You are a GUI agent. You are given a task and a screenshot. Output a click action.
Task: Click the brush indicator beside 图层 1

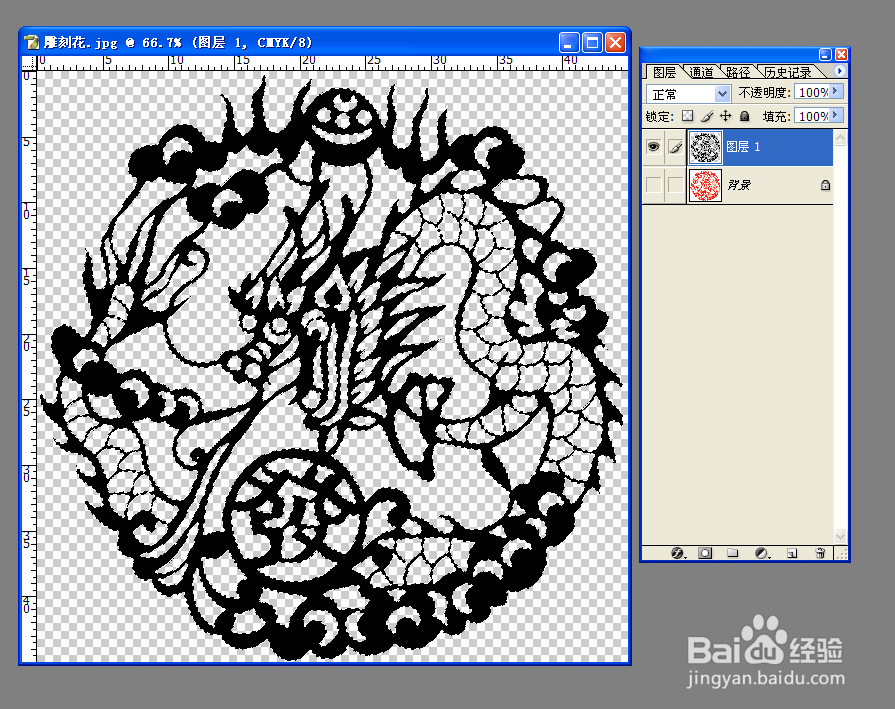click(675, 147)
